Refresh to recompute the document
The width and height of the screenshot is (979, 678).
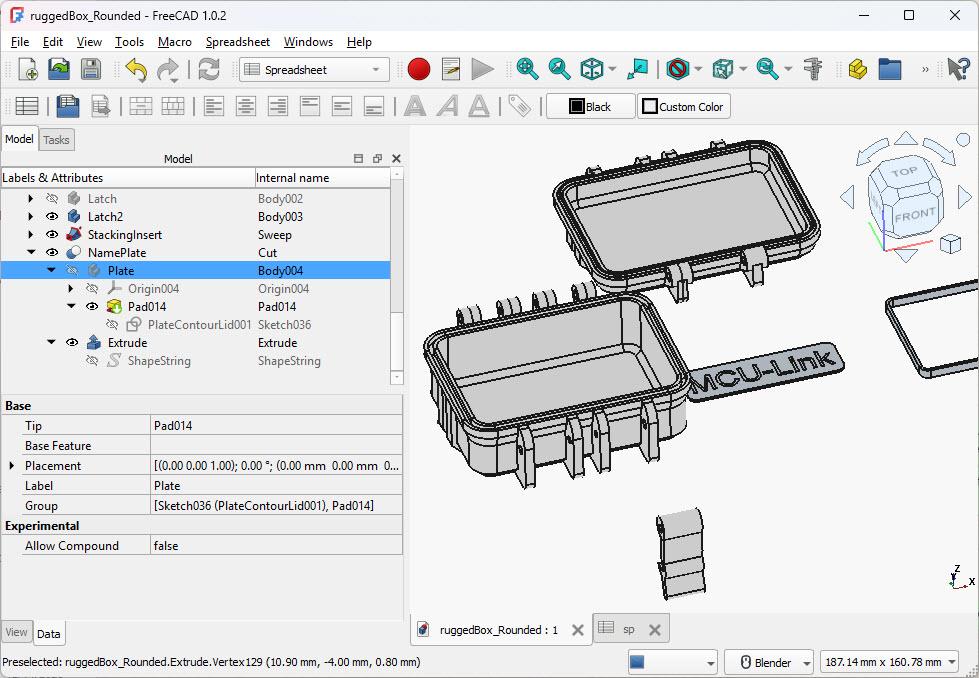click(208, 69)
